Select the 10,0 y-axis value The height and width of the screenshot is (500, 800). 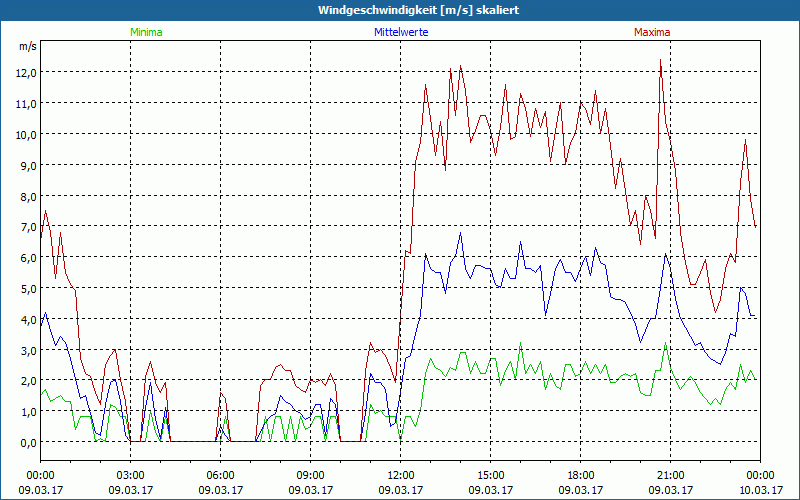pos(27,135)
